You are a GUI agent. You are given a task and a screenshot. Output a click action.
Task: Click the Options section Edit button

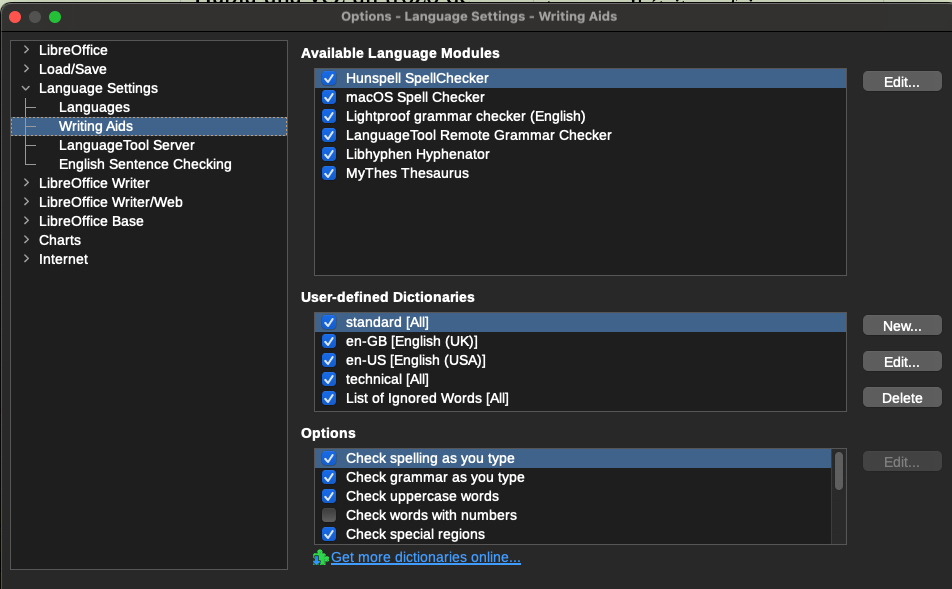(x=902, y=462)
